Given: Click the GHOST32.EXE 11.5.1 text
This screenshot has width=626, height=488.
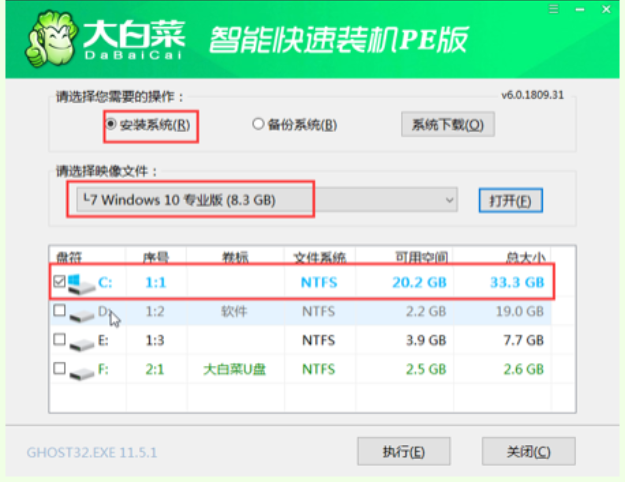Looking at the screenshot, I should [x=92, y=452].
